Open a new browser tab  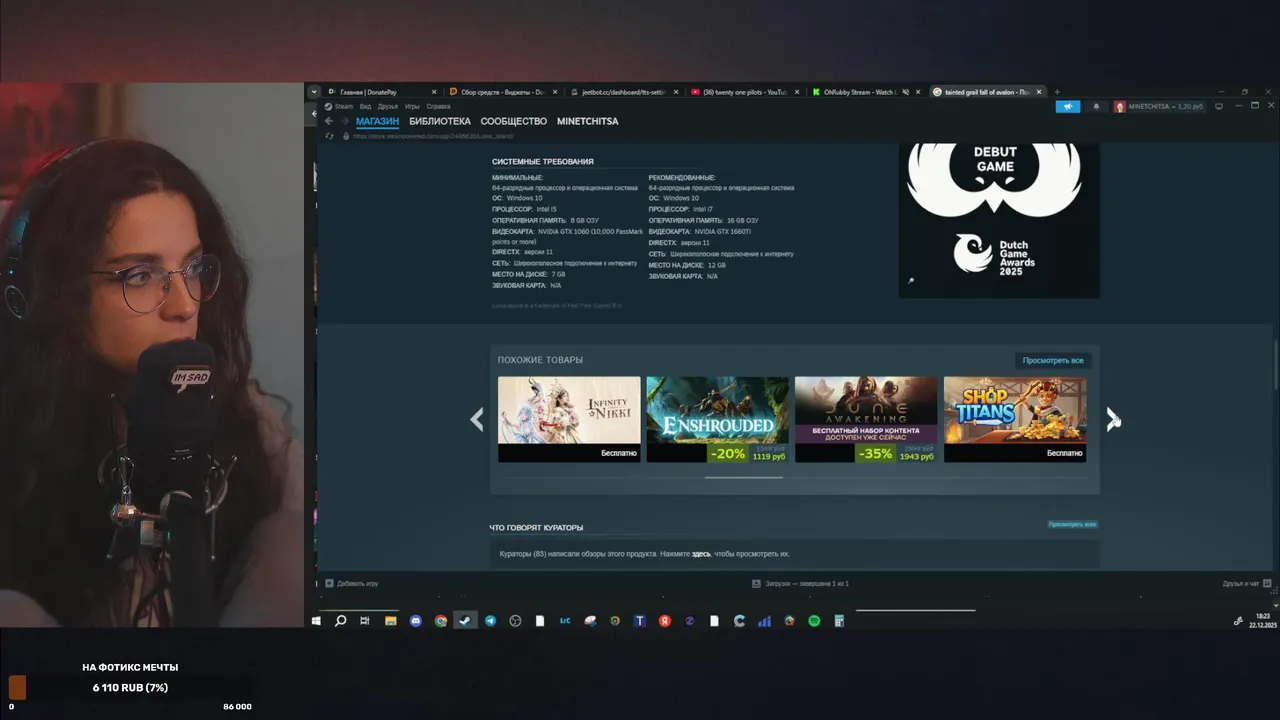click(x=1057, y=92)
